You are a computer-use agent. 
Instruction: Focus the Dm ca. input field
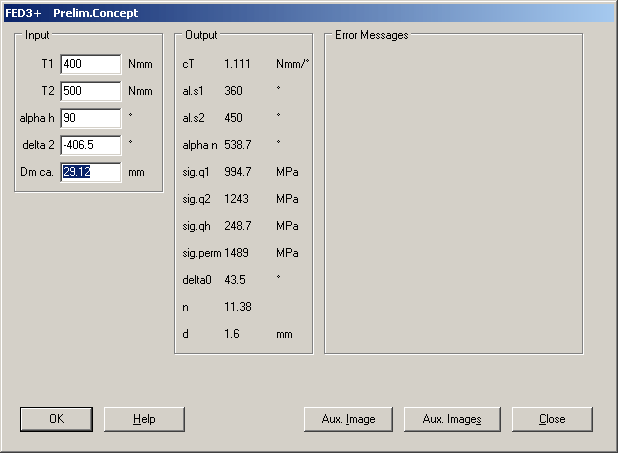pos(90,172)
